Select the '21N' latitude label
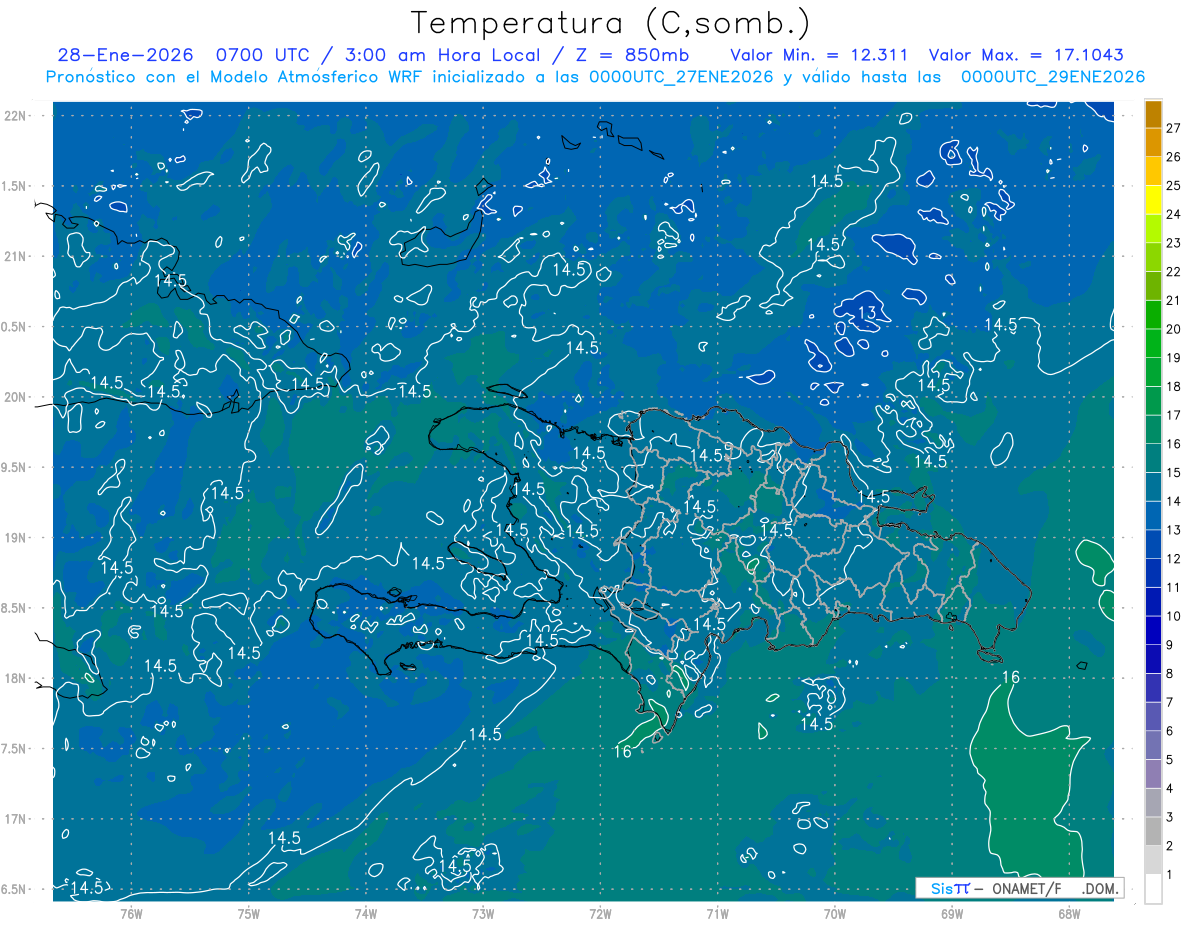This screenshot has height=927, width=1200. 14,257
